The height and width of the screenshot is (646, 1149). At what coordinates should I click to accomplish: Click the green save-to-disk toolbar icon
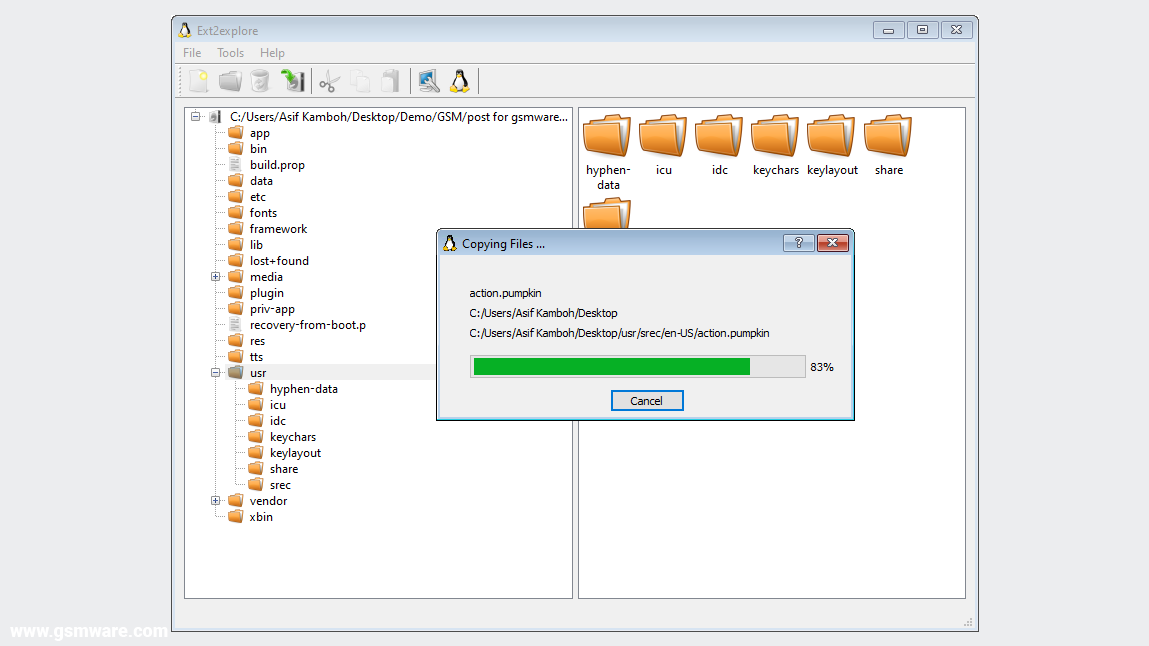(292, 81)
